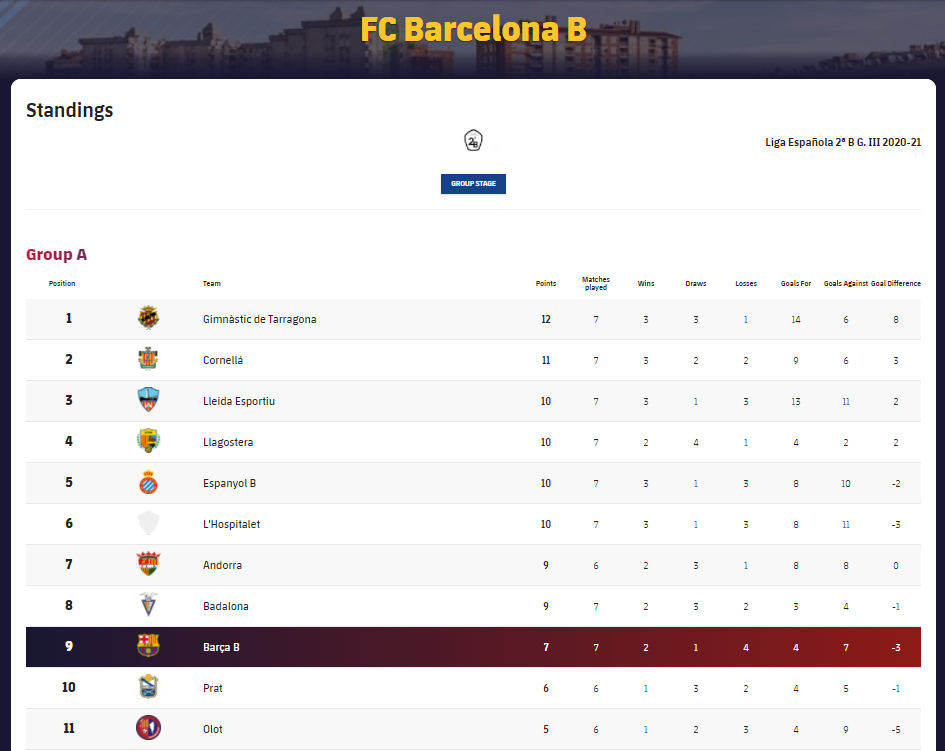
Task: Open the Olot club crest
Action: pos(148,728)
